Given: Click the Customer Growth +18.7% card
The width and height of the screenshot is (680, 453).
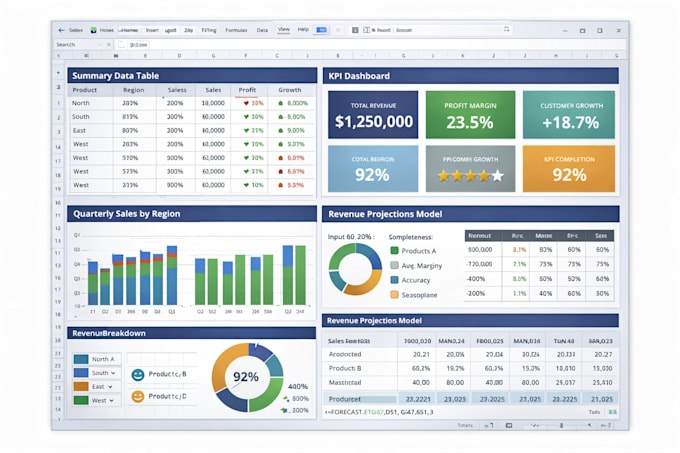Looking at the screenshot, I should click(569, 114).
